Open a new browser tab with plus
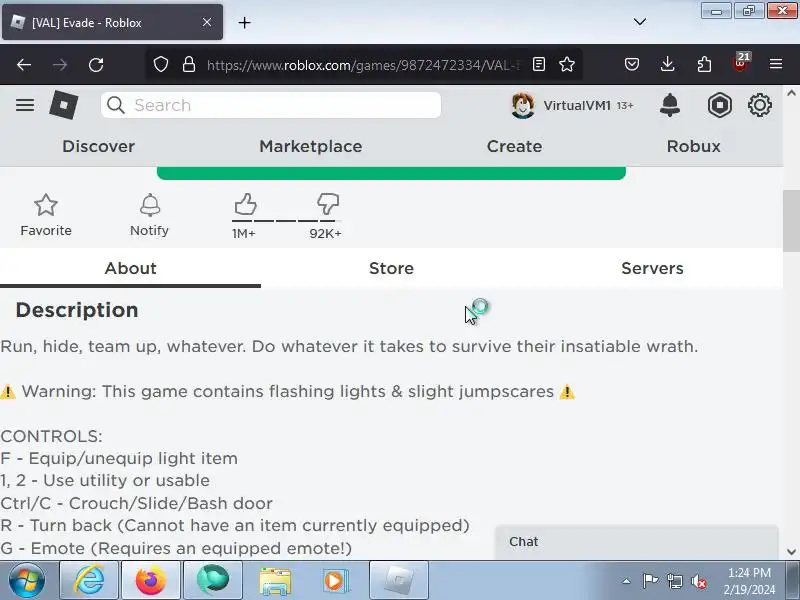Image resolution: width=800 pixels, height=600 pixels. point(244,22)
